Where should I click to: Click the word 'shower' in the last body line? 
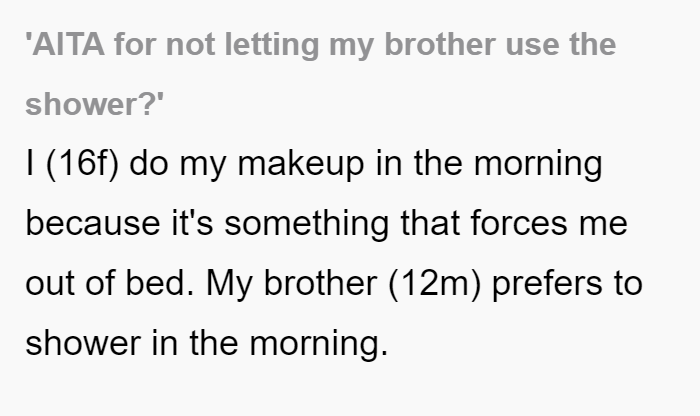83,343
